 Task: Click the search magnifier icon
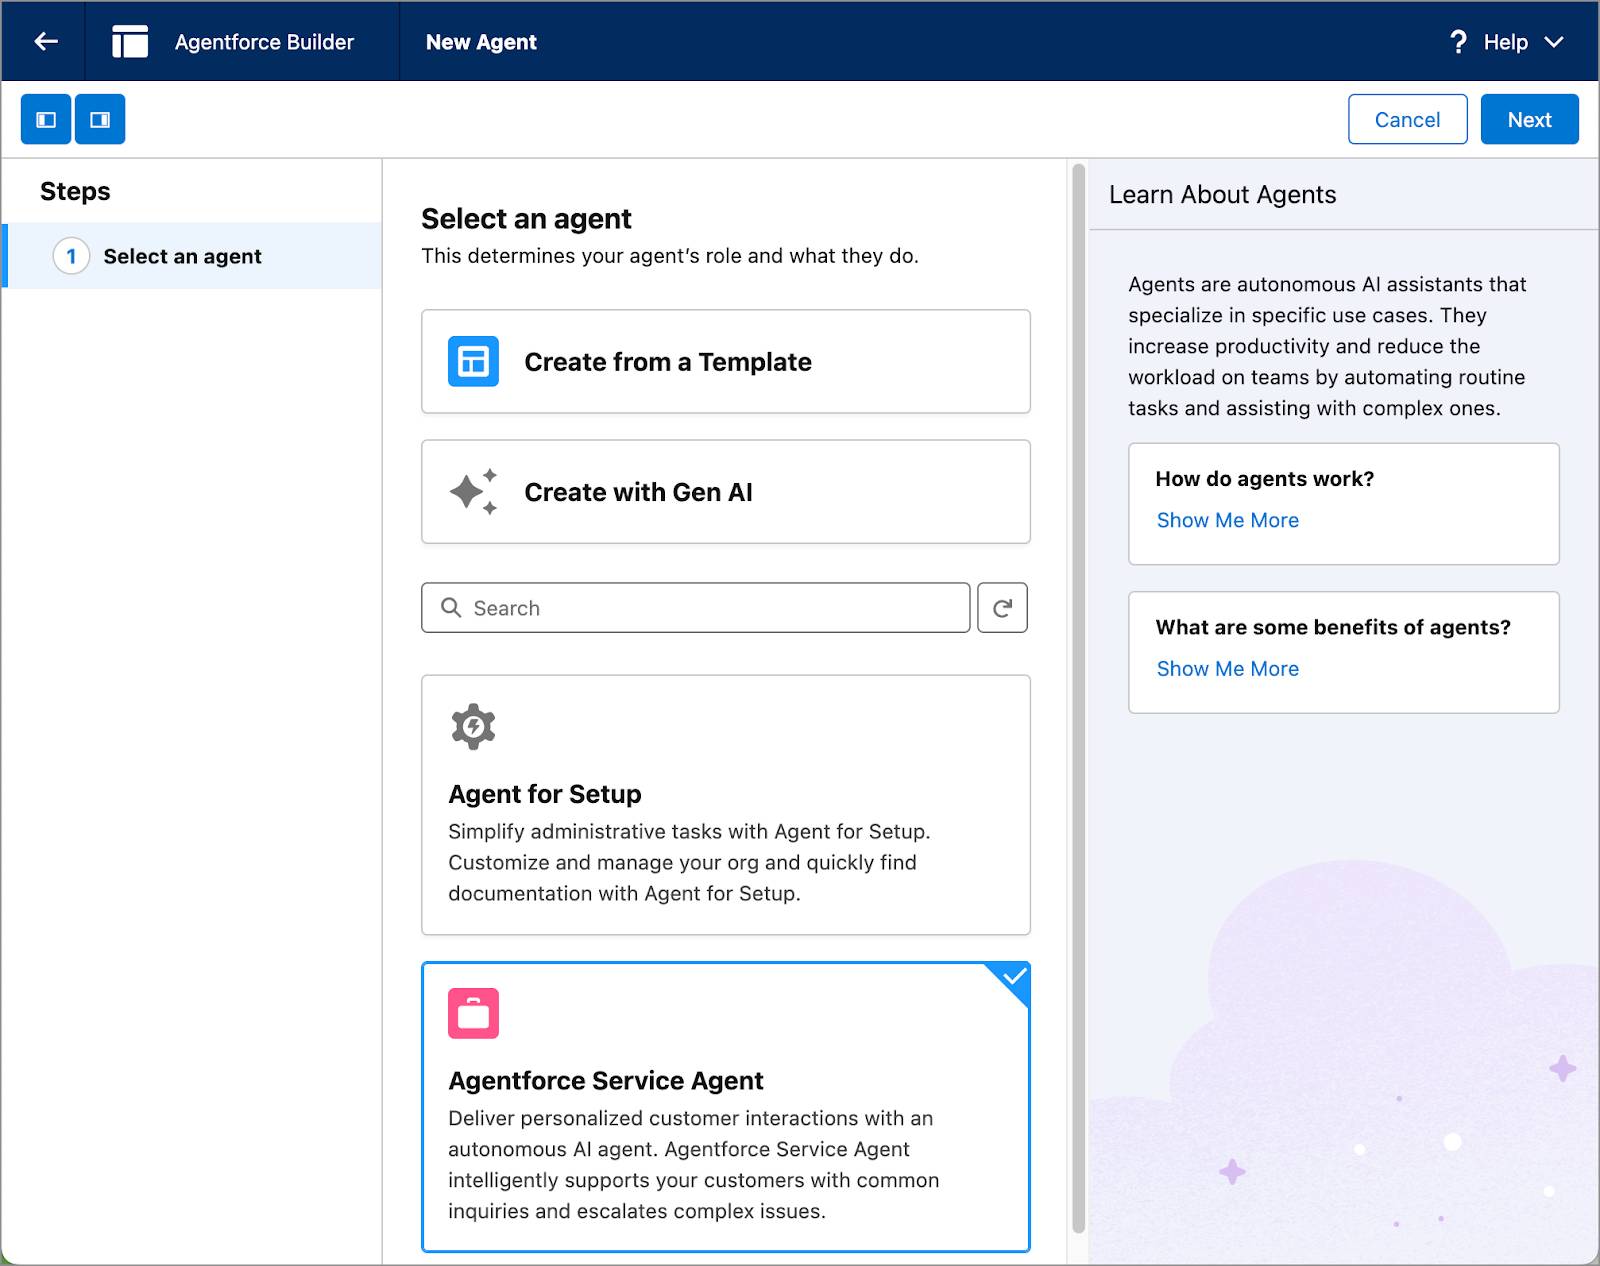tap(451, 608)
